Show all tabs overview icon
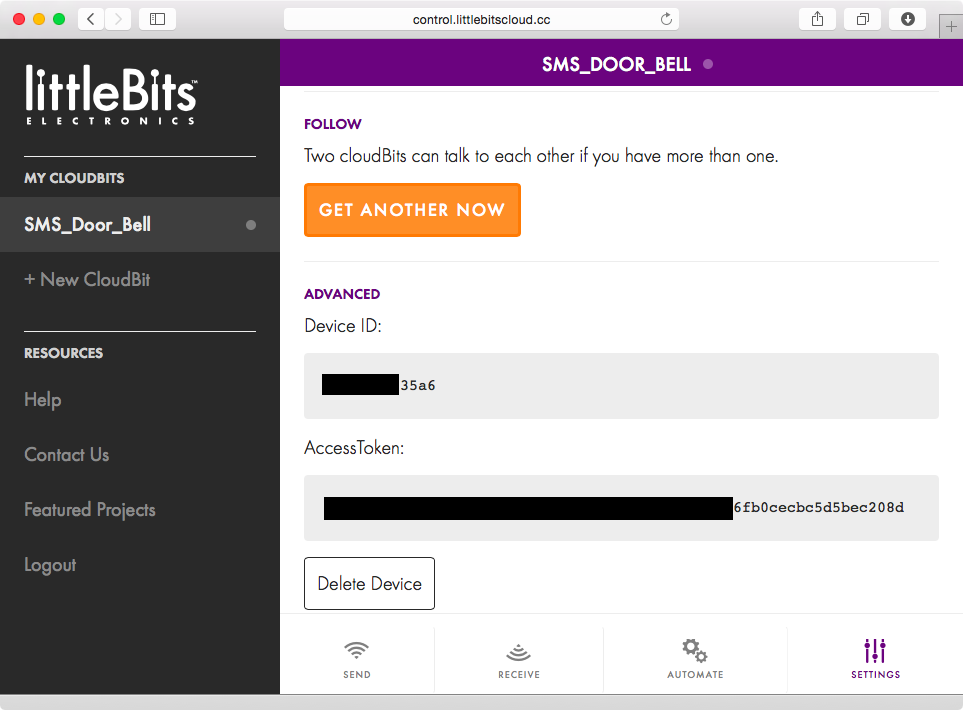 coord(862,19)
